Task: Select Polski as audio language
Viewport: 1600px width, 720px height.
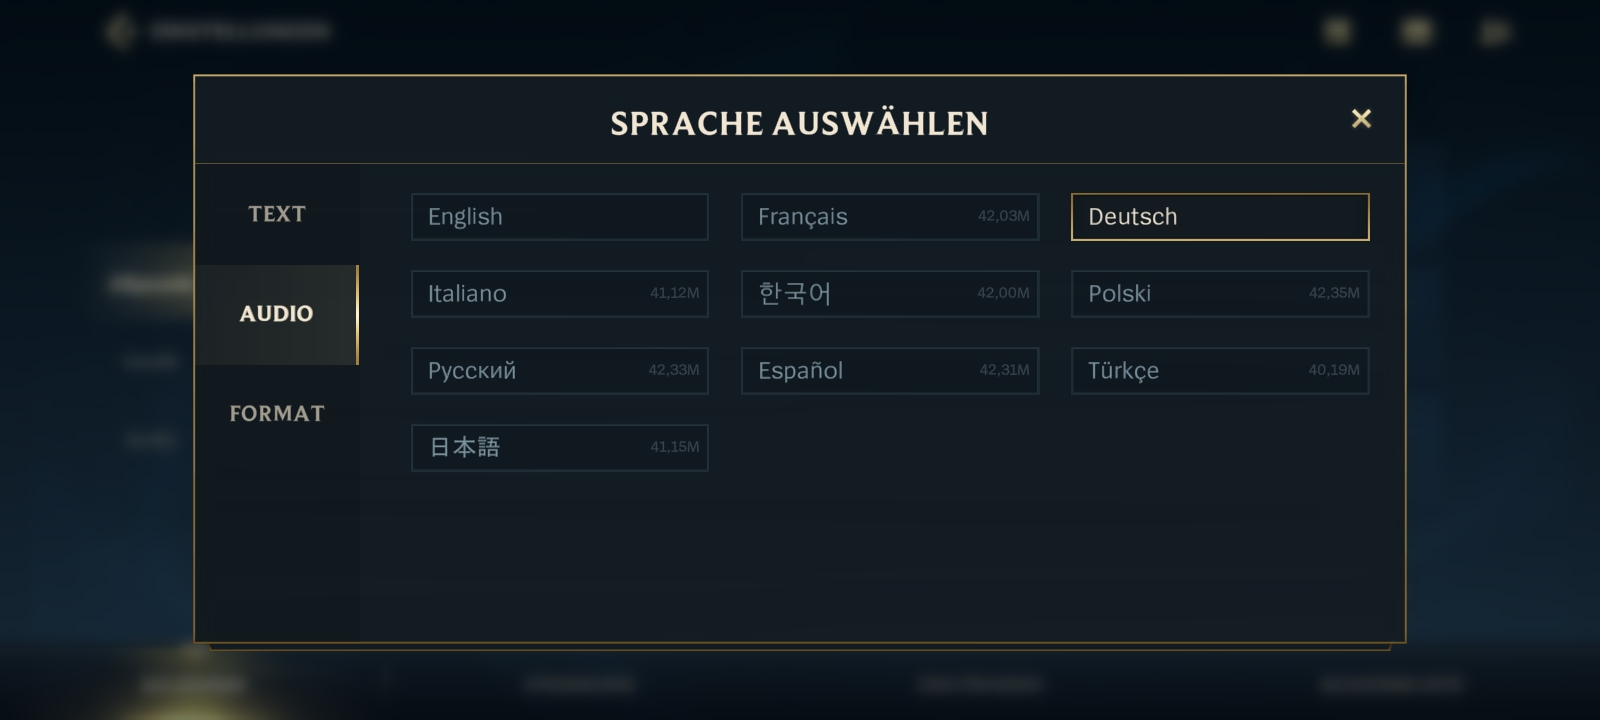Action: tap(1219, 294)
